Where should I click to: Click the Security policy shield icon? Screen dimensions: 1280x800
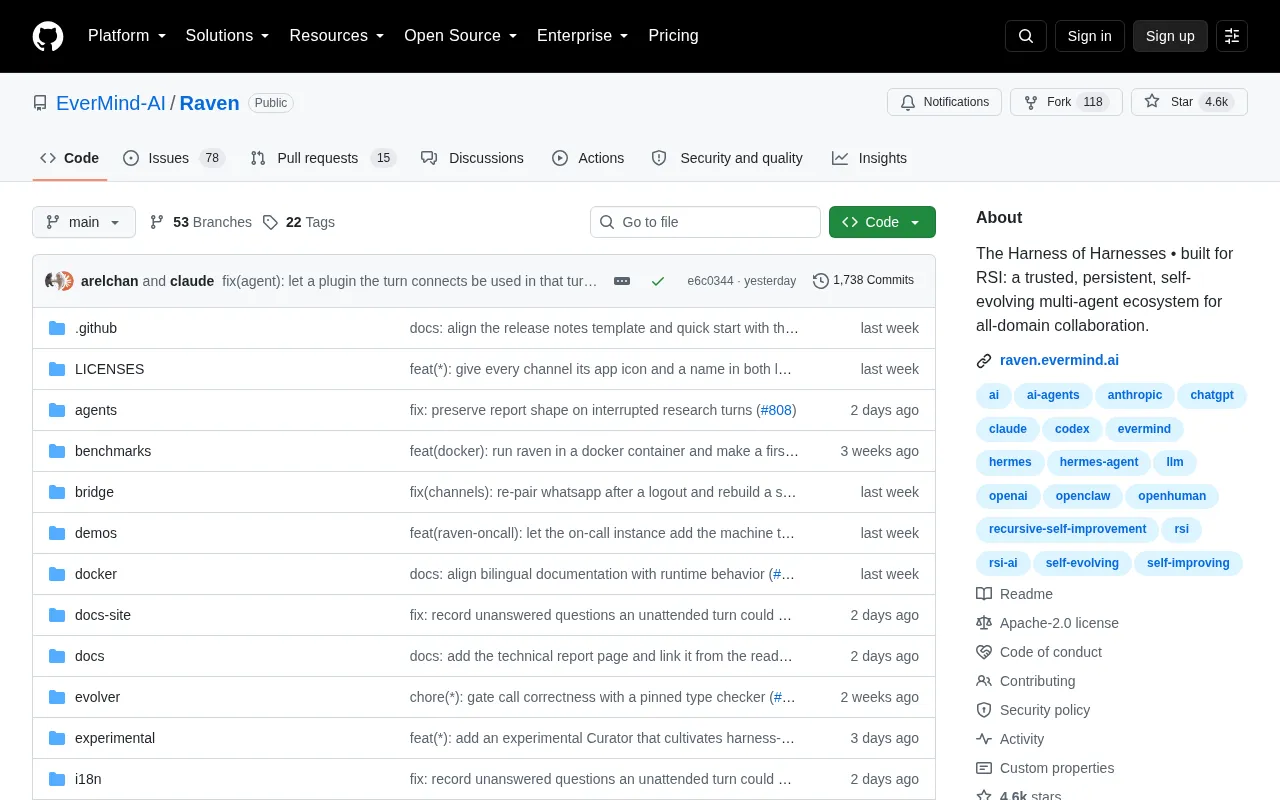pyautogui.click(x=984, y=710)
